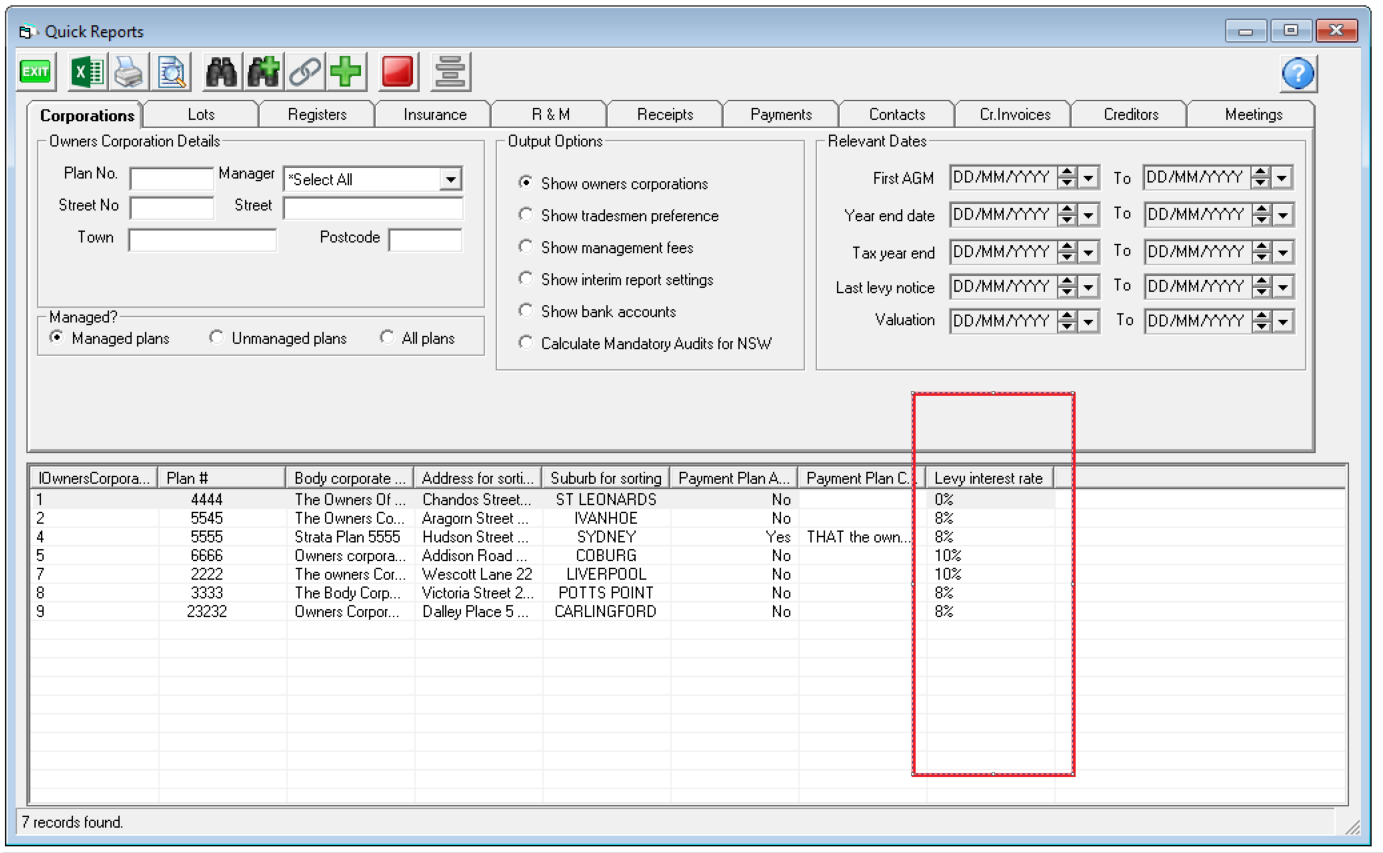This screenshot has height=853, width=1383.
Task: Open the Contacts tab
Action: click(897, 115)
